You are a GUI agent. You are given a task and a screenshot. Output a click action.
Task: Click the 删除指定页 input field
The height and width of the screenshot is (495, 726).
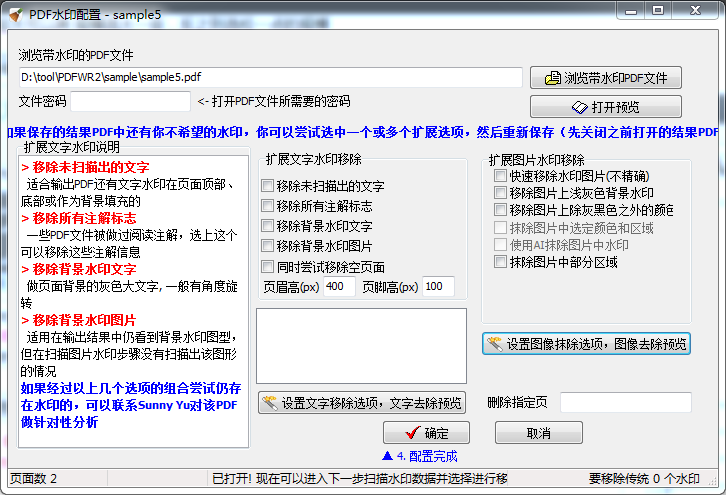tap(626, 402)
